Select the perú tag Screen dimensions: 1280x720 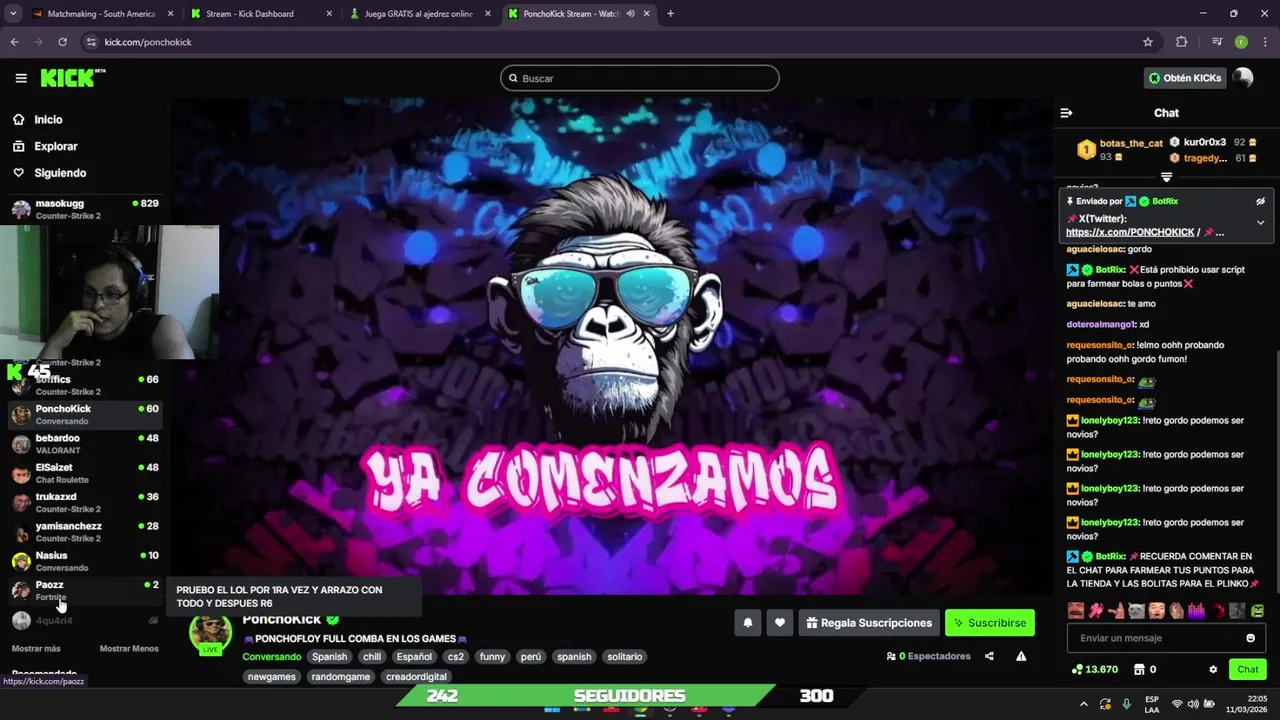point(531,657)
